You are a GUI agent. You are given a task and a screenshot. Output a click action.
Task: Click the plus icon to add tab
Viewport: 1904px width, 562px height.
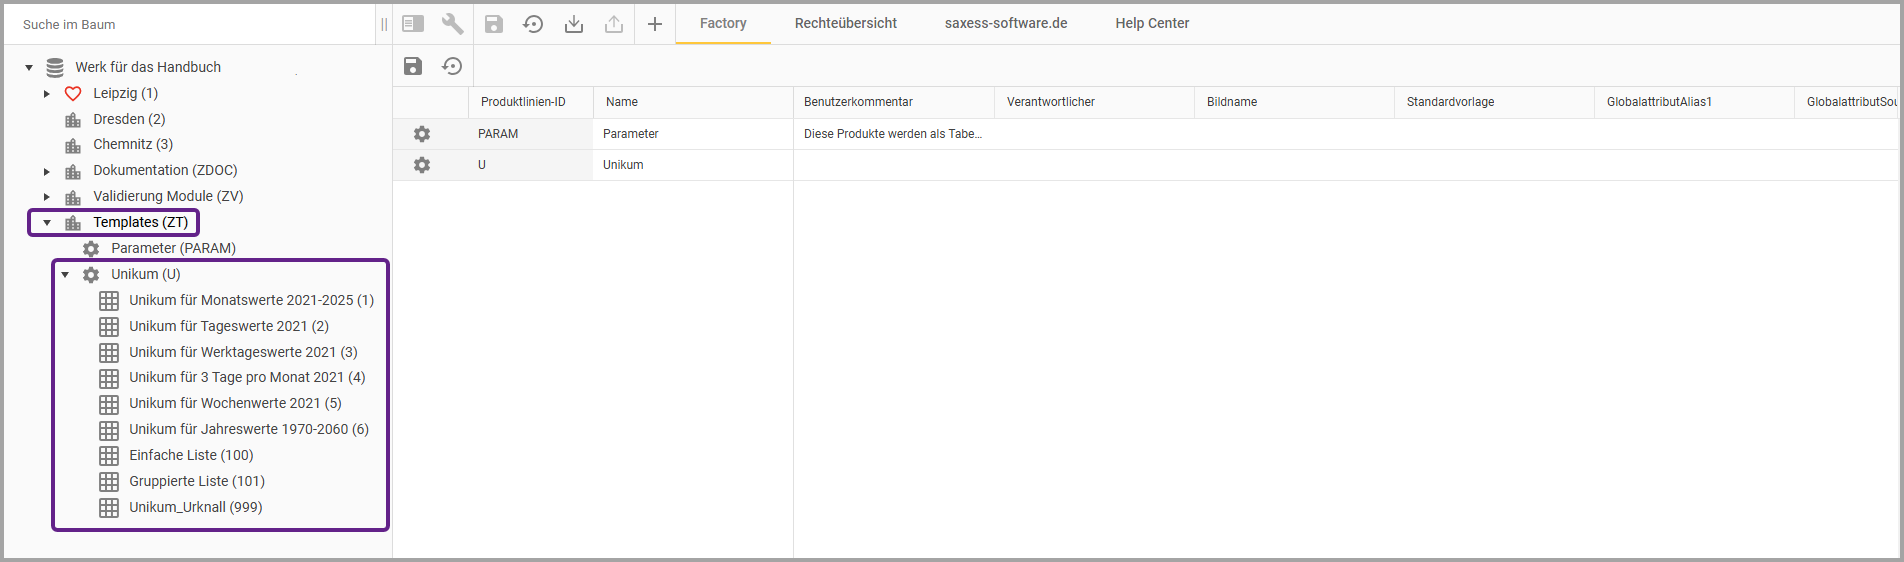655,24
